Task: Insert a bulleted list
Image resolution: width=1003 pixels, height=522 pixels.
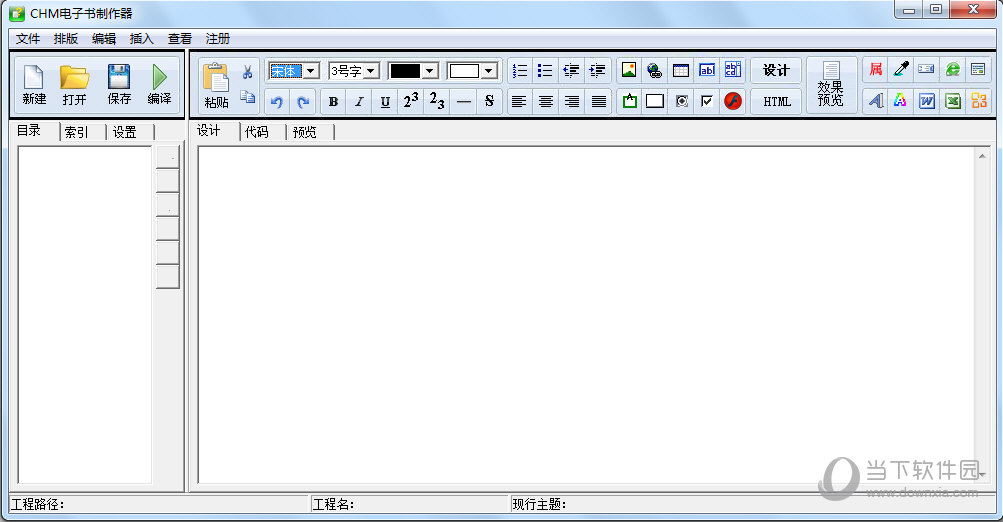Action: 545,70
